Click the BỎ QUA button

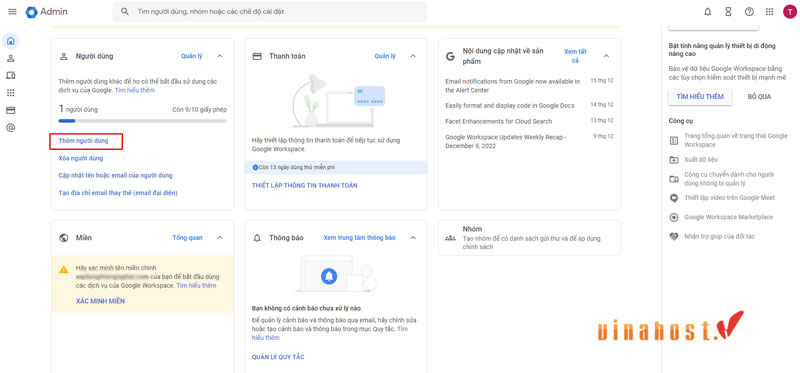coord(760,96)
